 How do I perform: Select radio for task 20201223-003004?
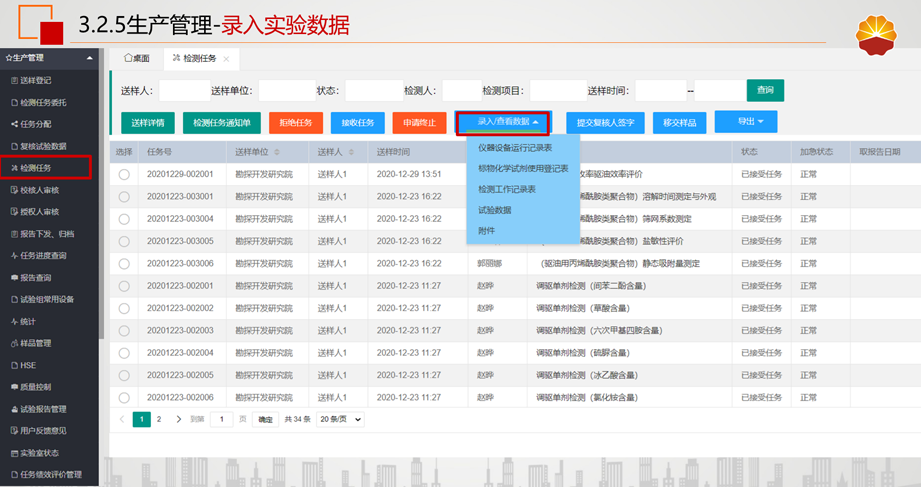pos(124,219)
